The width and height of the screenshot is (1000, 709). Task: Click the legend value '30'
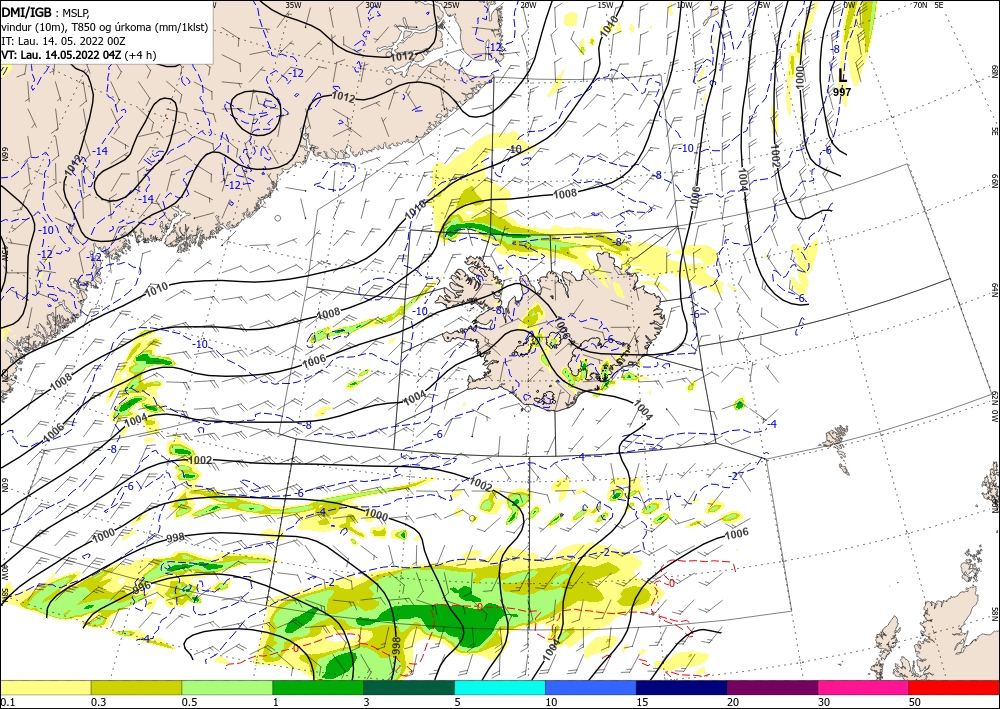coord(824,702)
